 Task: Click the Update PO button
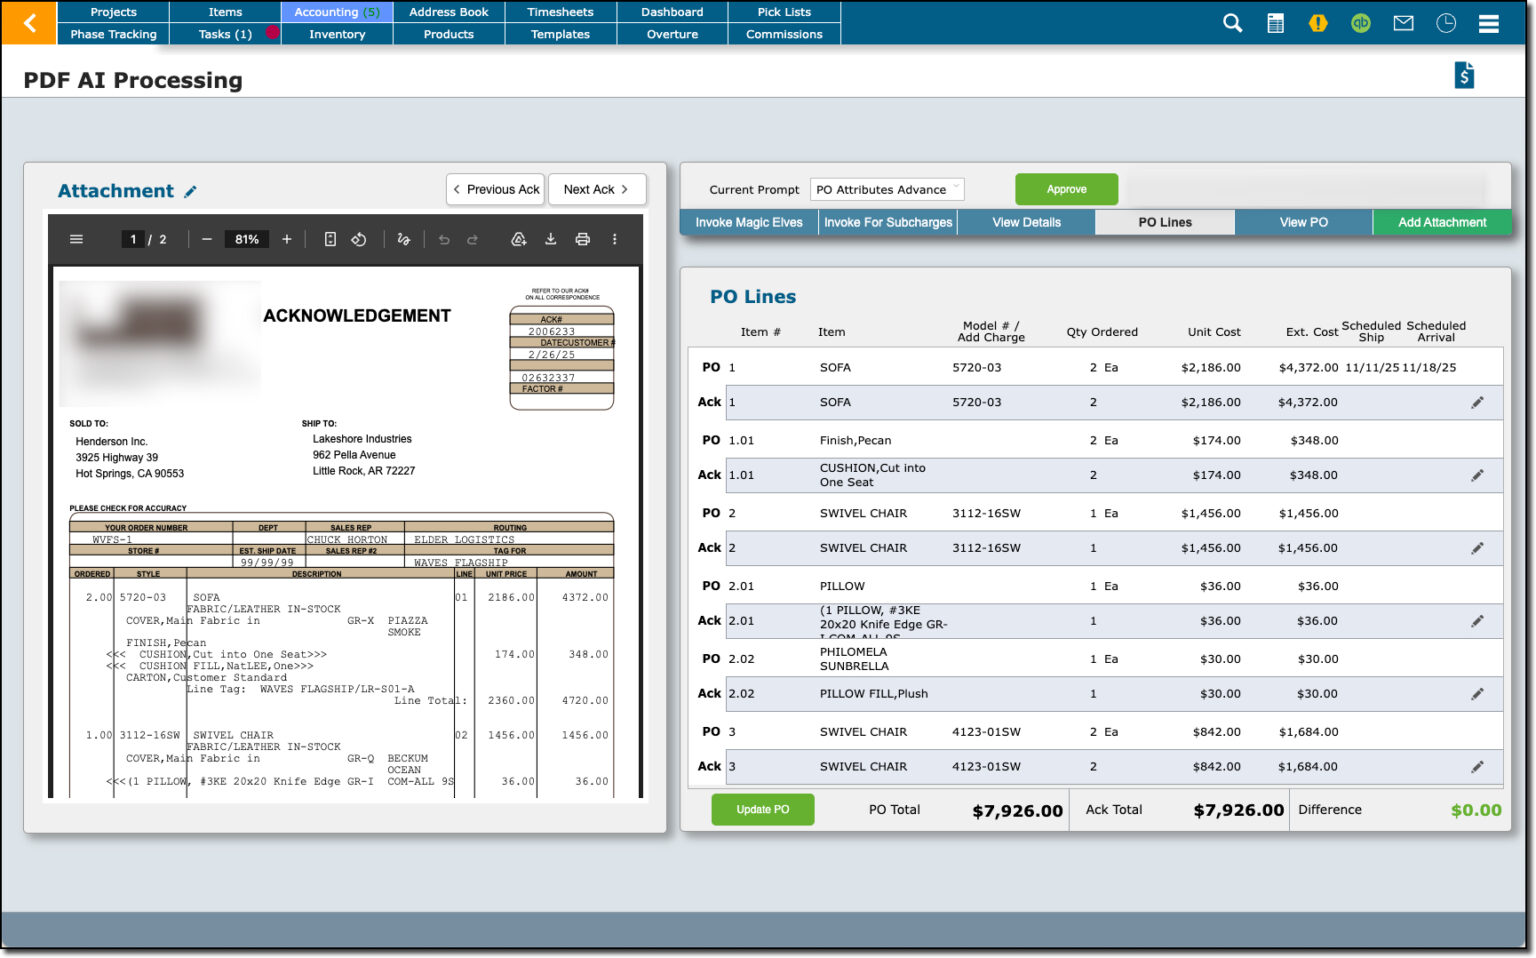point(762,809)
